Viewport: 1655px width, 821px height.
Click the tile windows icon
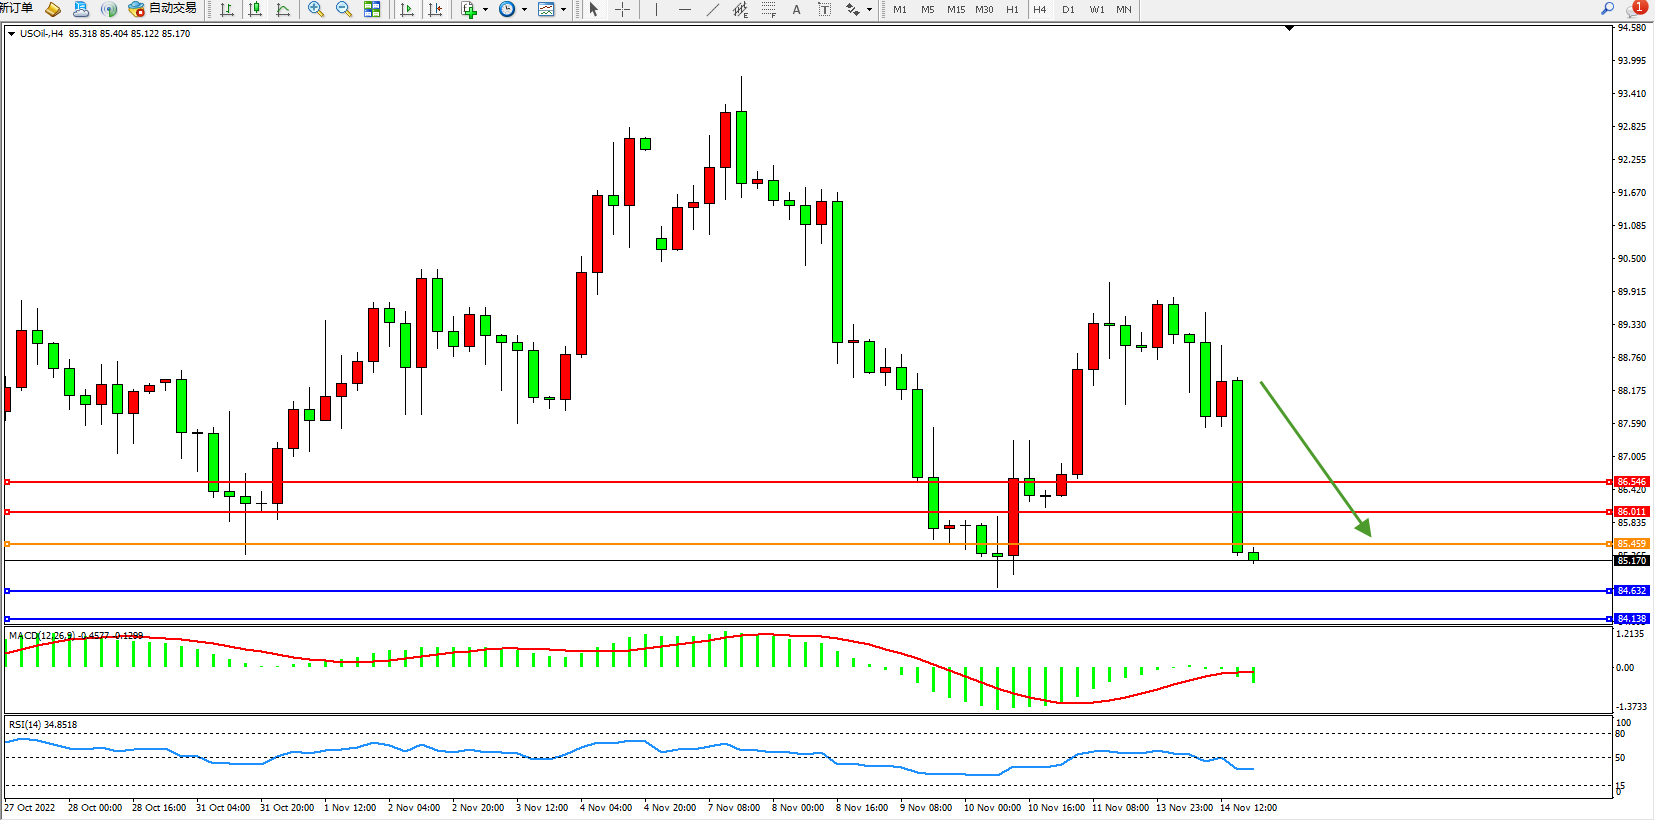372,9
